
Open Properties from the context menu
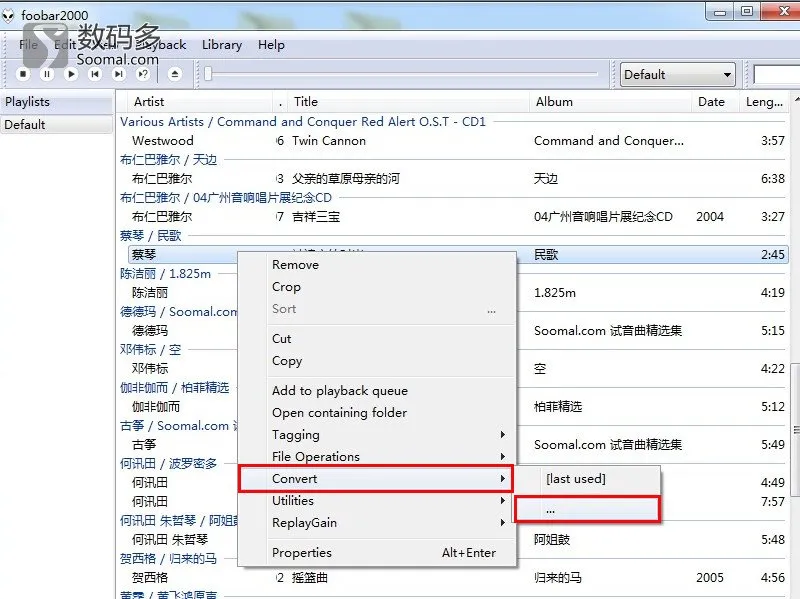(377, 553)
